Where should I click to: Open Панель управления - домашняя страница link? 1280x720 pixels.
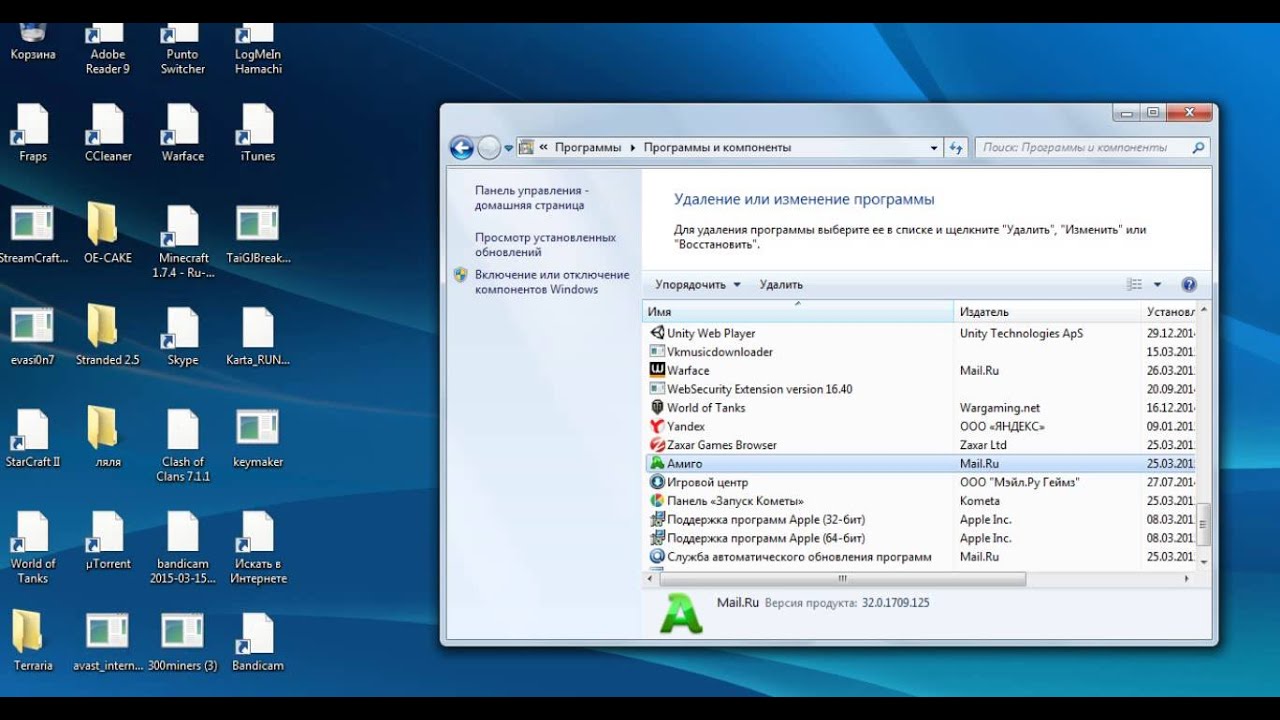tap(531, 197)
